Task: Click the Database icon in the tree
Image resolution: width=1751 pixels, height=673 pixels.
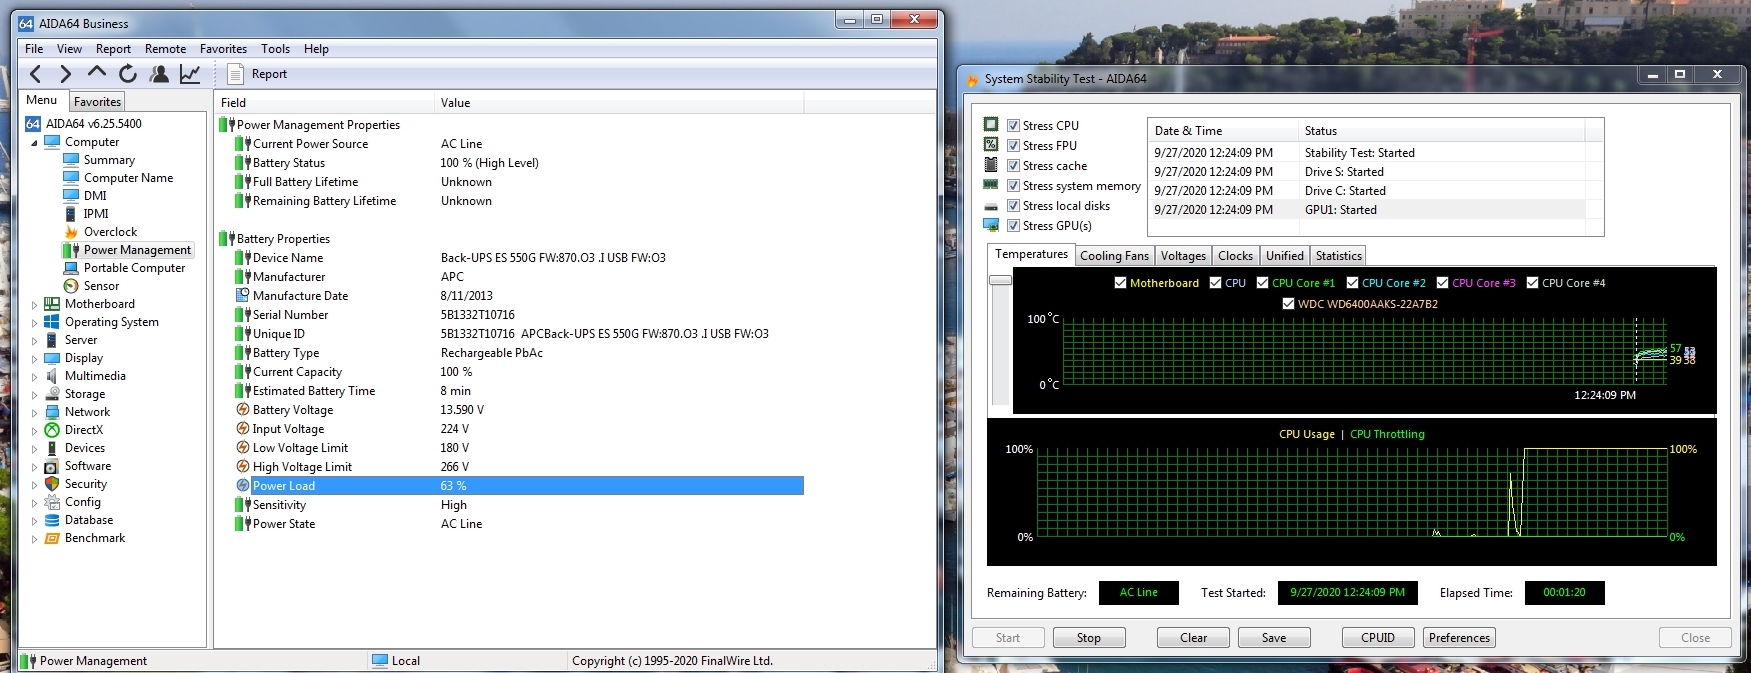Action: click(x=52, y=520)
